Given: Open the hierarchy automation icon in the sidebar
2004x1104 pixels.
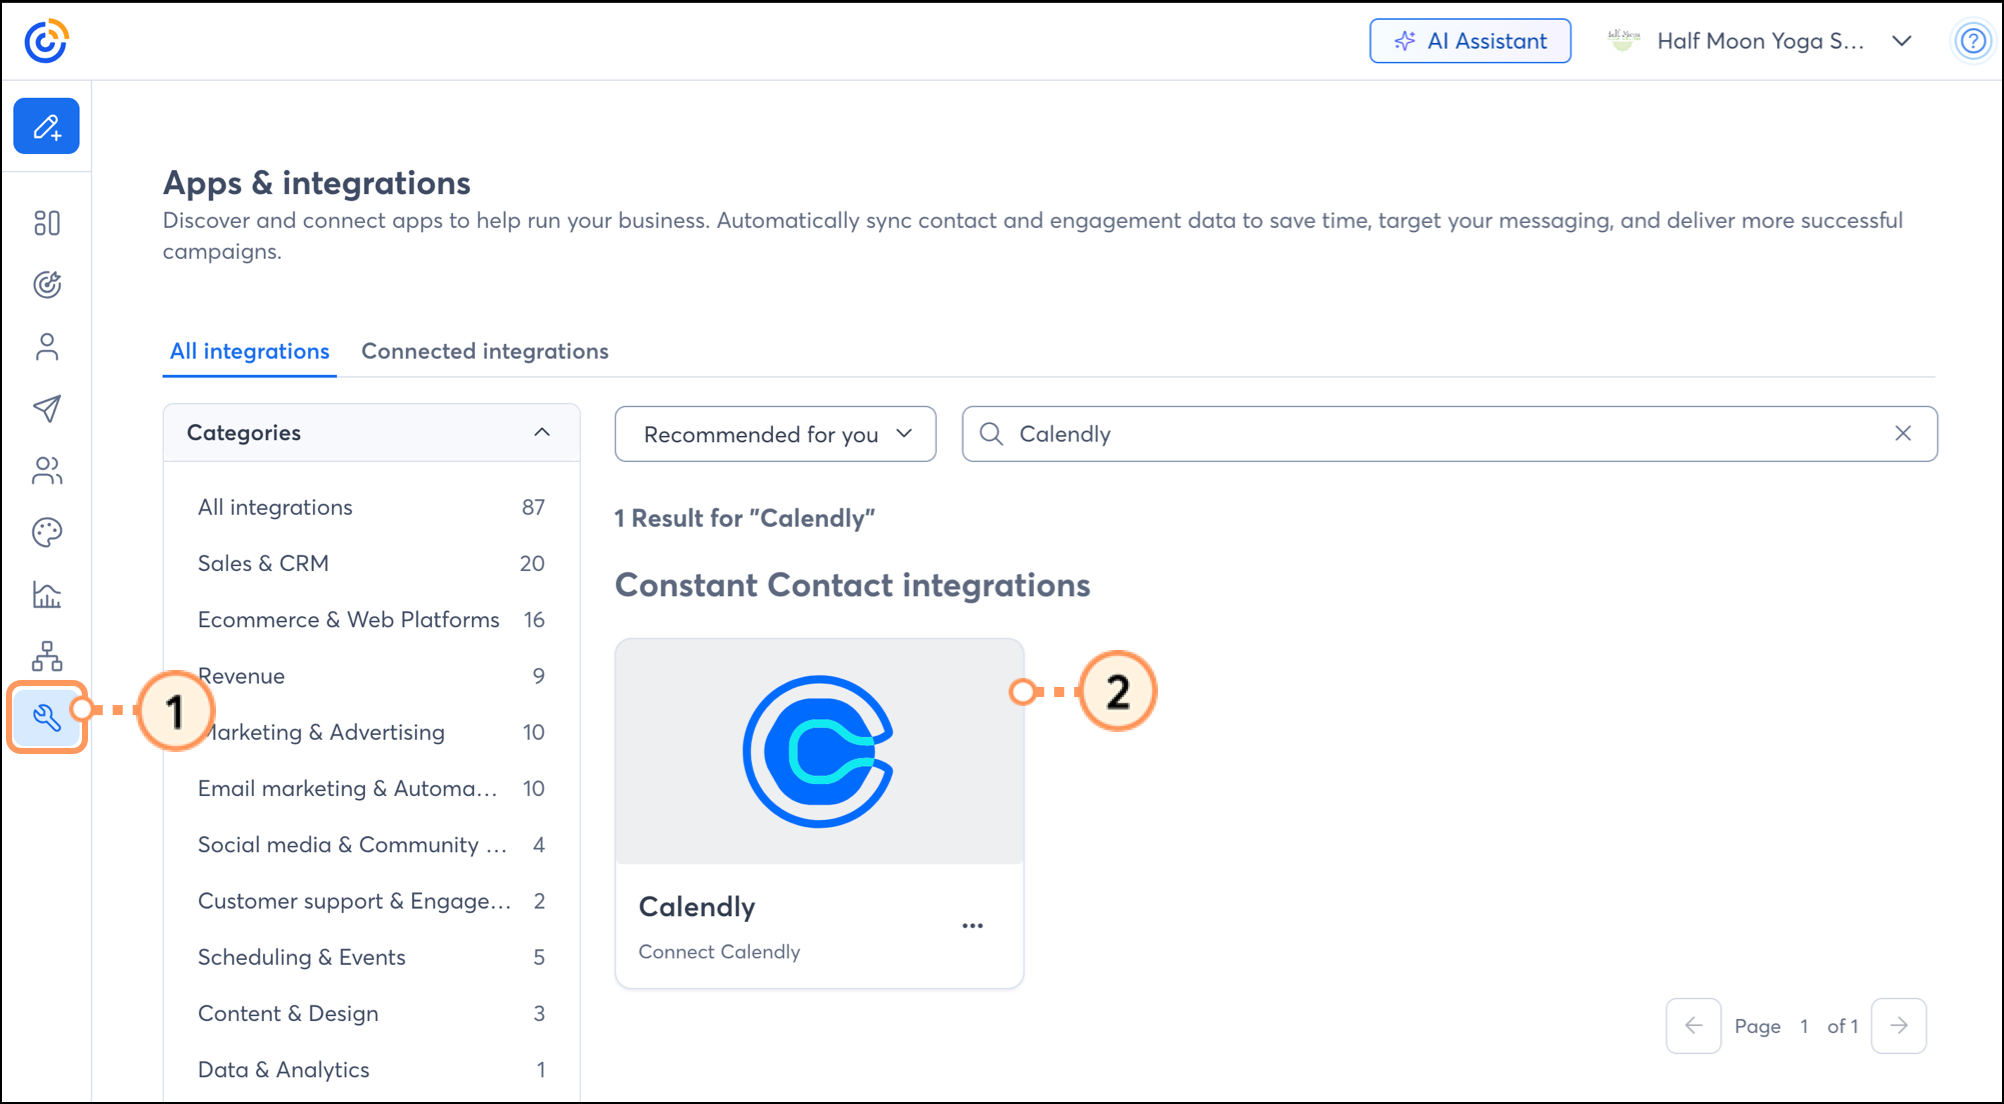Looking at the screenshot, I should click(47, 656).
